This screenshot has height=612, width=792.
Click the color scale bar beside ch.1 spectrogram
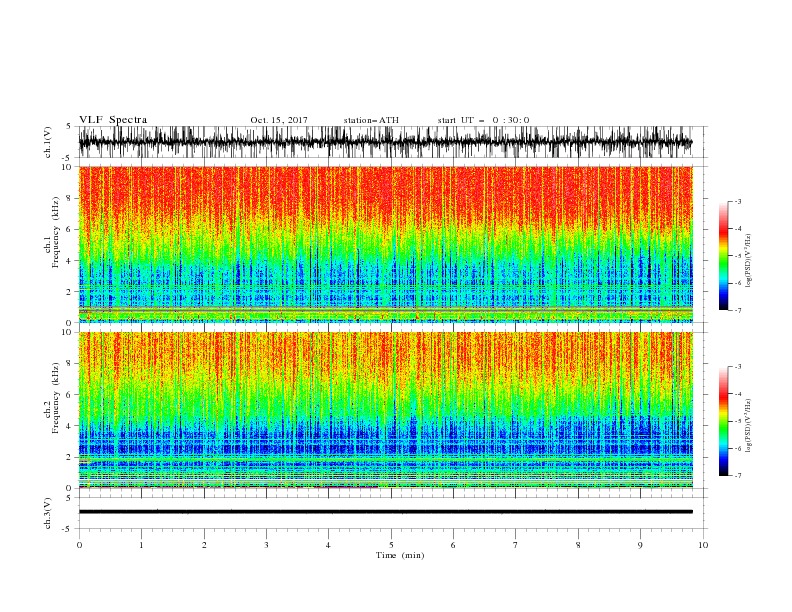coord(723,256)
